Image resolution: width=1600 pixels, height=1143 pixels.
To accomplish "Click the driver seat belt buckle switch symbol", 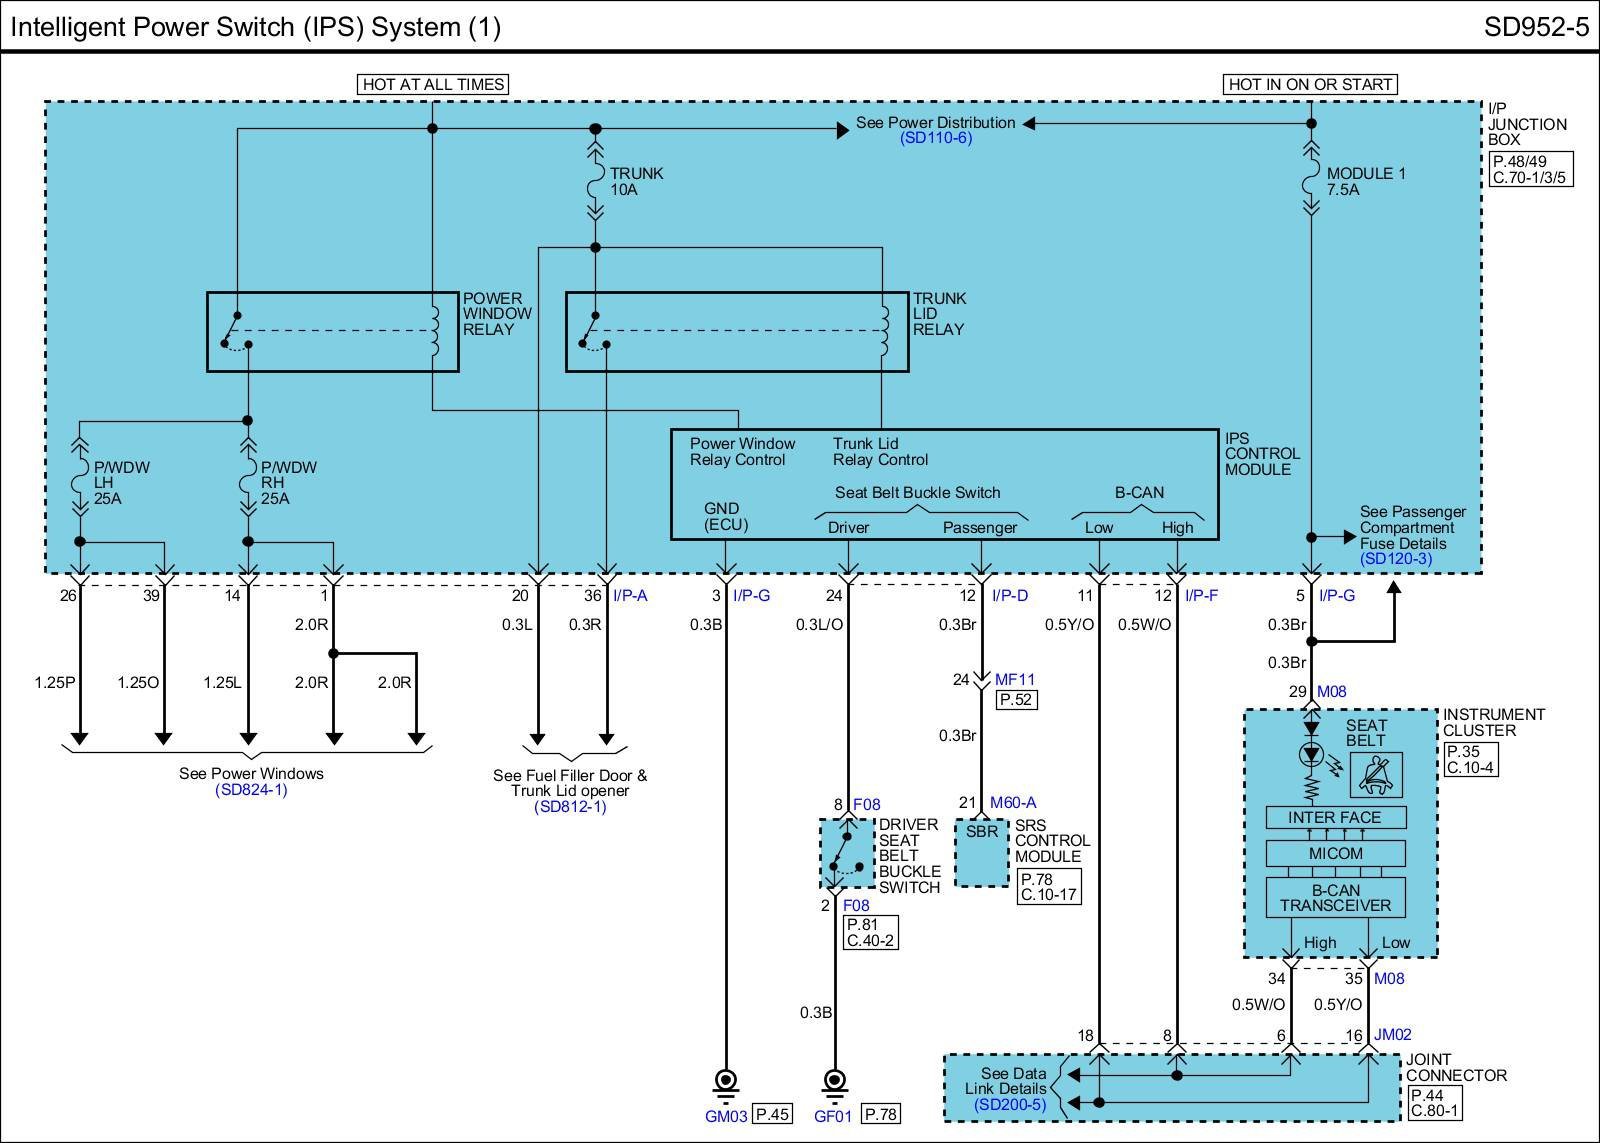I will coord(846,853).
